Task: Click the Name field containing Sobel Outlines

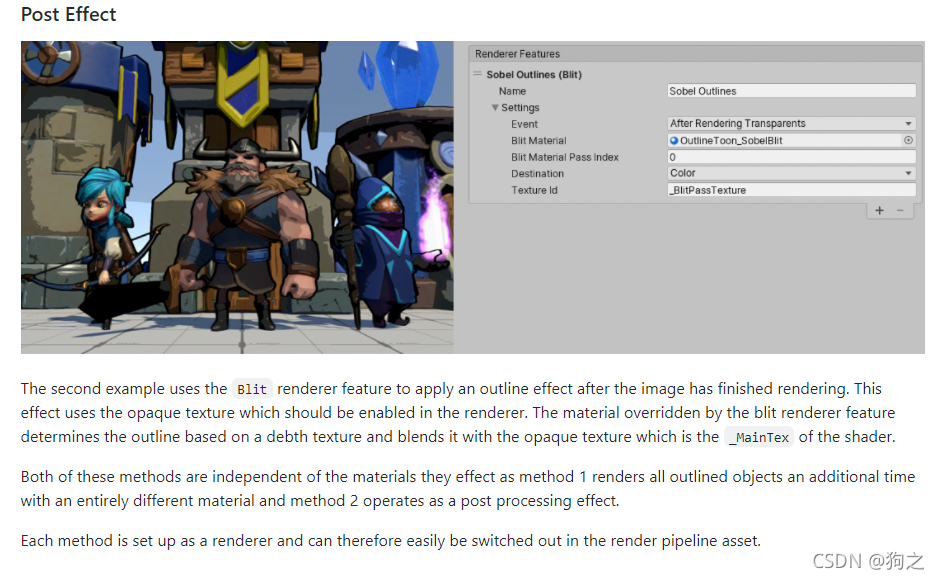Action: 790,90
